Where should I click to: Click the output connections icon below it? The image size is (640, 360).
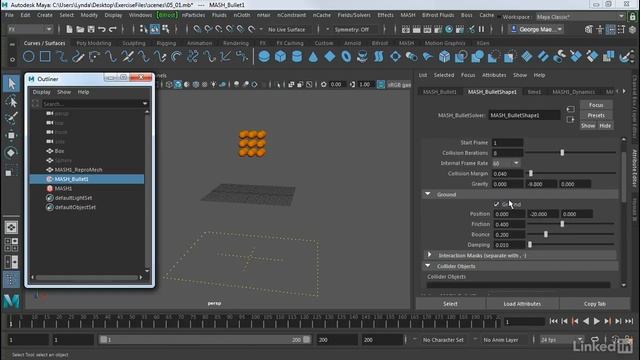coord(571,120)
